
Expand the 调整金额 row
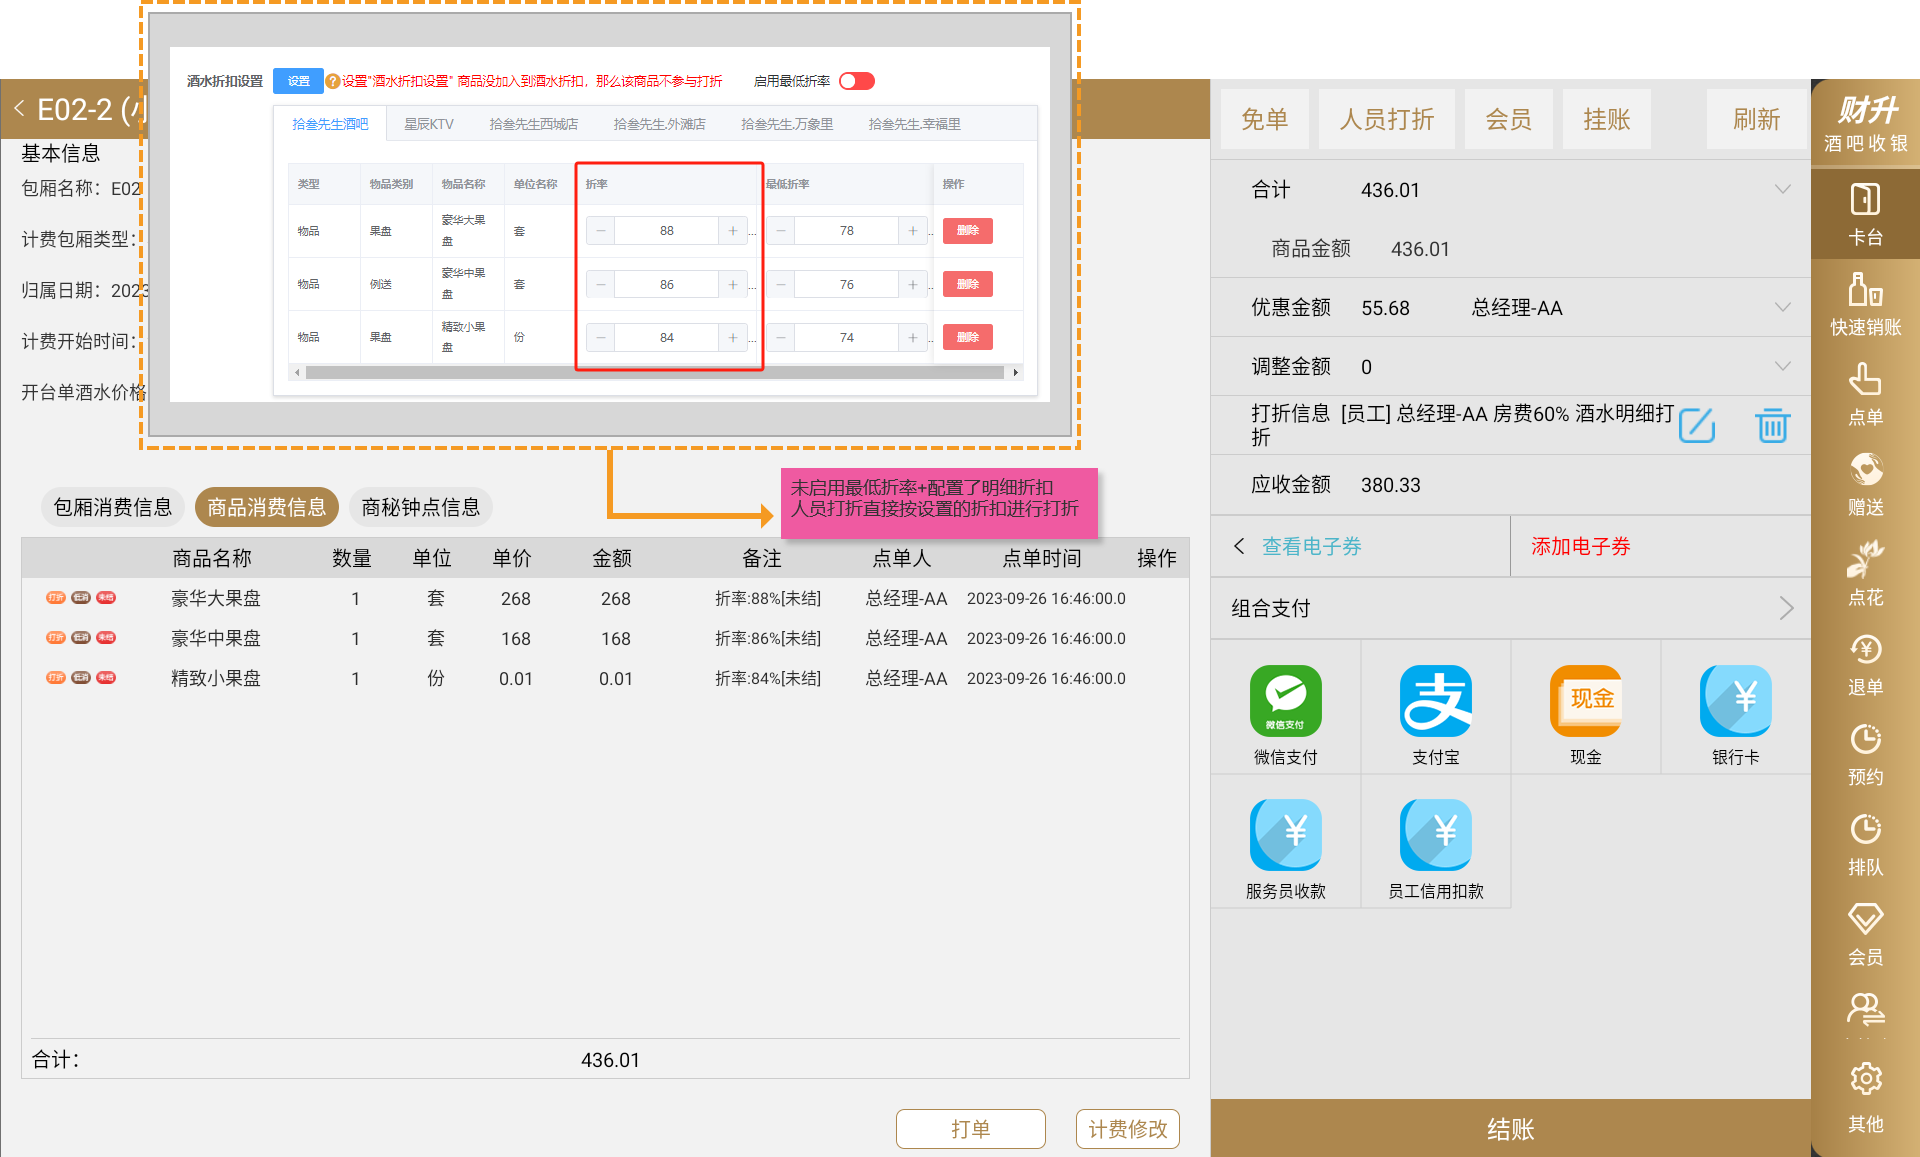pos(1782,366)
